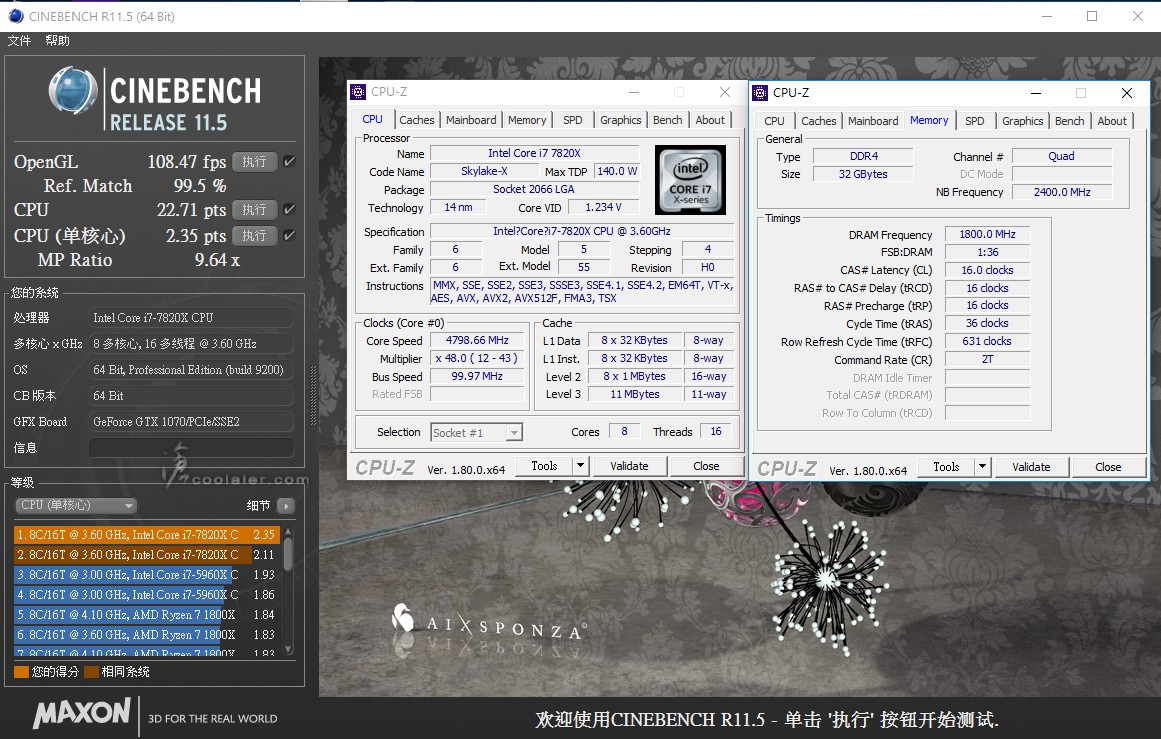Run the OpenGL benchmark with 执行 button
Viewport: 1161px width, 739px height.
pyautogui.click(x=255, y=161)
